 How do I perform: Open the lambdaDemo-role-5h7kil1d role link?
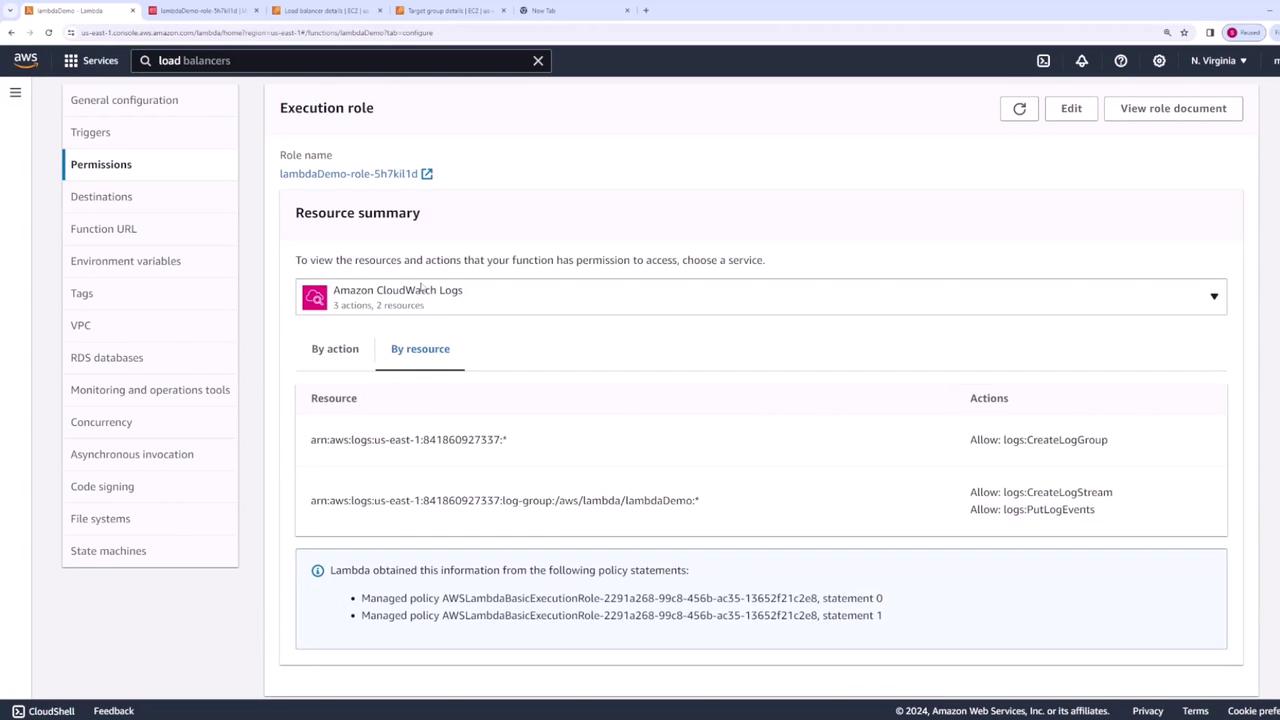coord(349,174)
